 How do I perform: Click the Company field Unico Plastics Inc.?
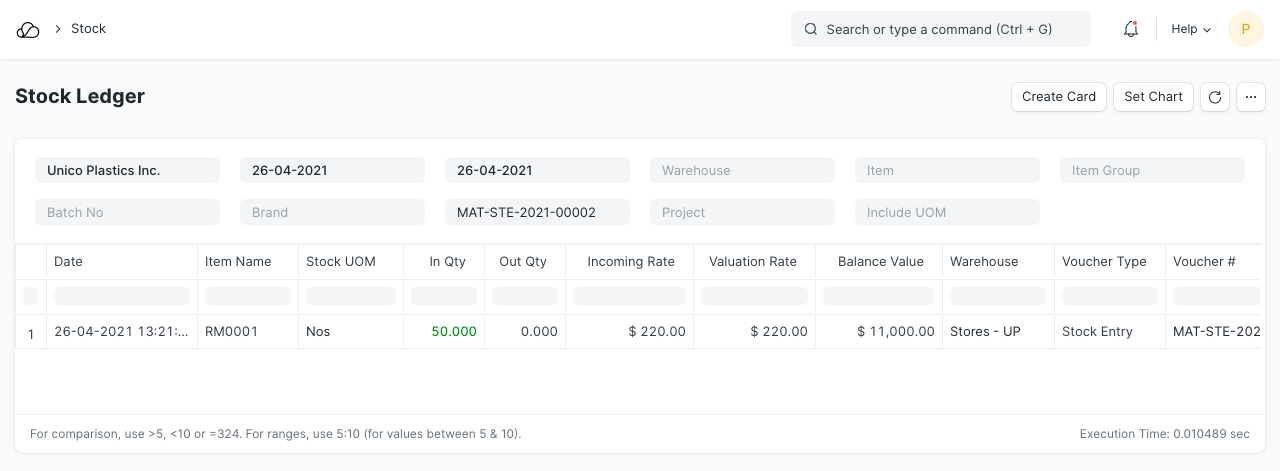127,171
